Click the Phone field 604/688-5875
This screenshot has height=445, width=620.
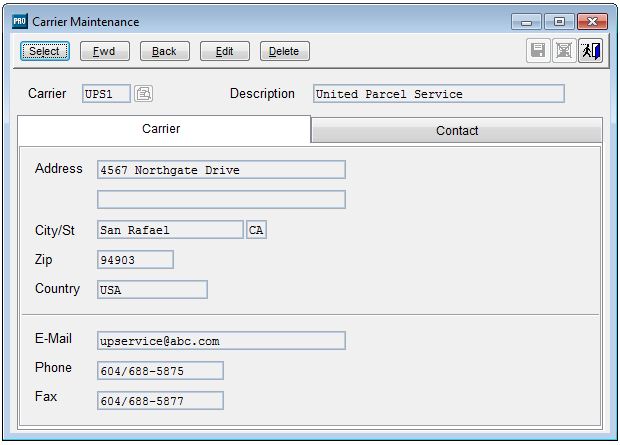pyautogui.click(x=160, y=371)
